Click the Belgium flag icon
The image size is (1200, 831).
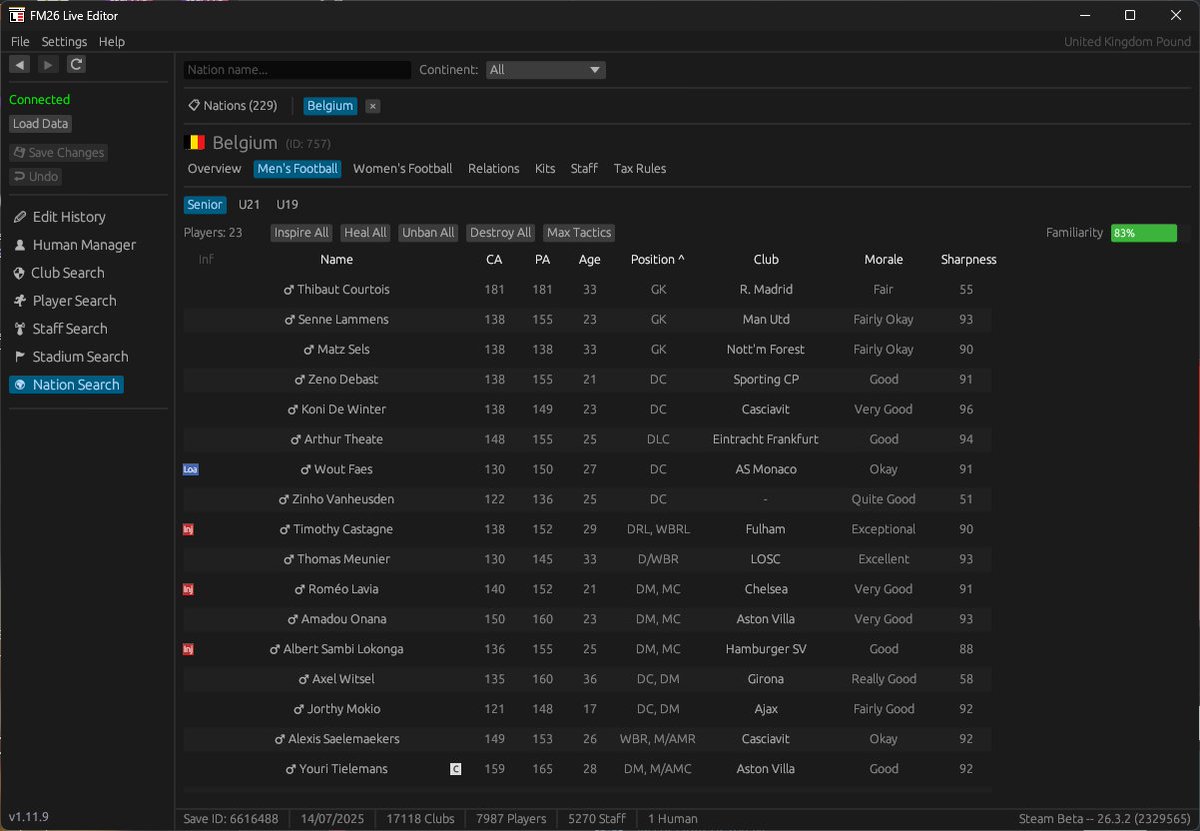[196, 143]
